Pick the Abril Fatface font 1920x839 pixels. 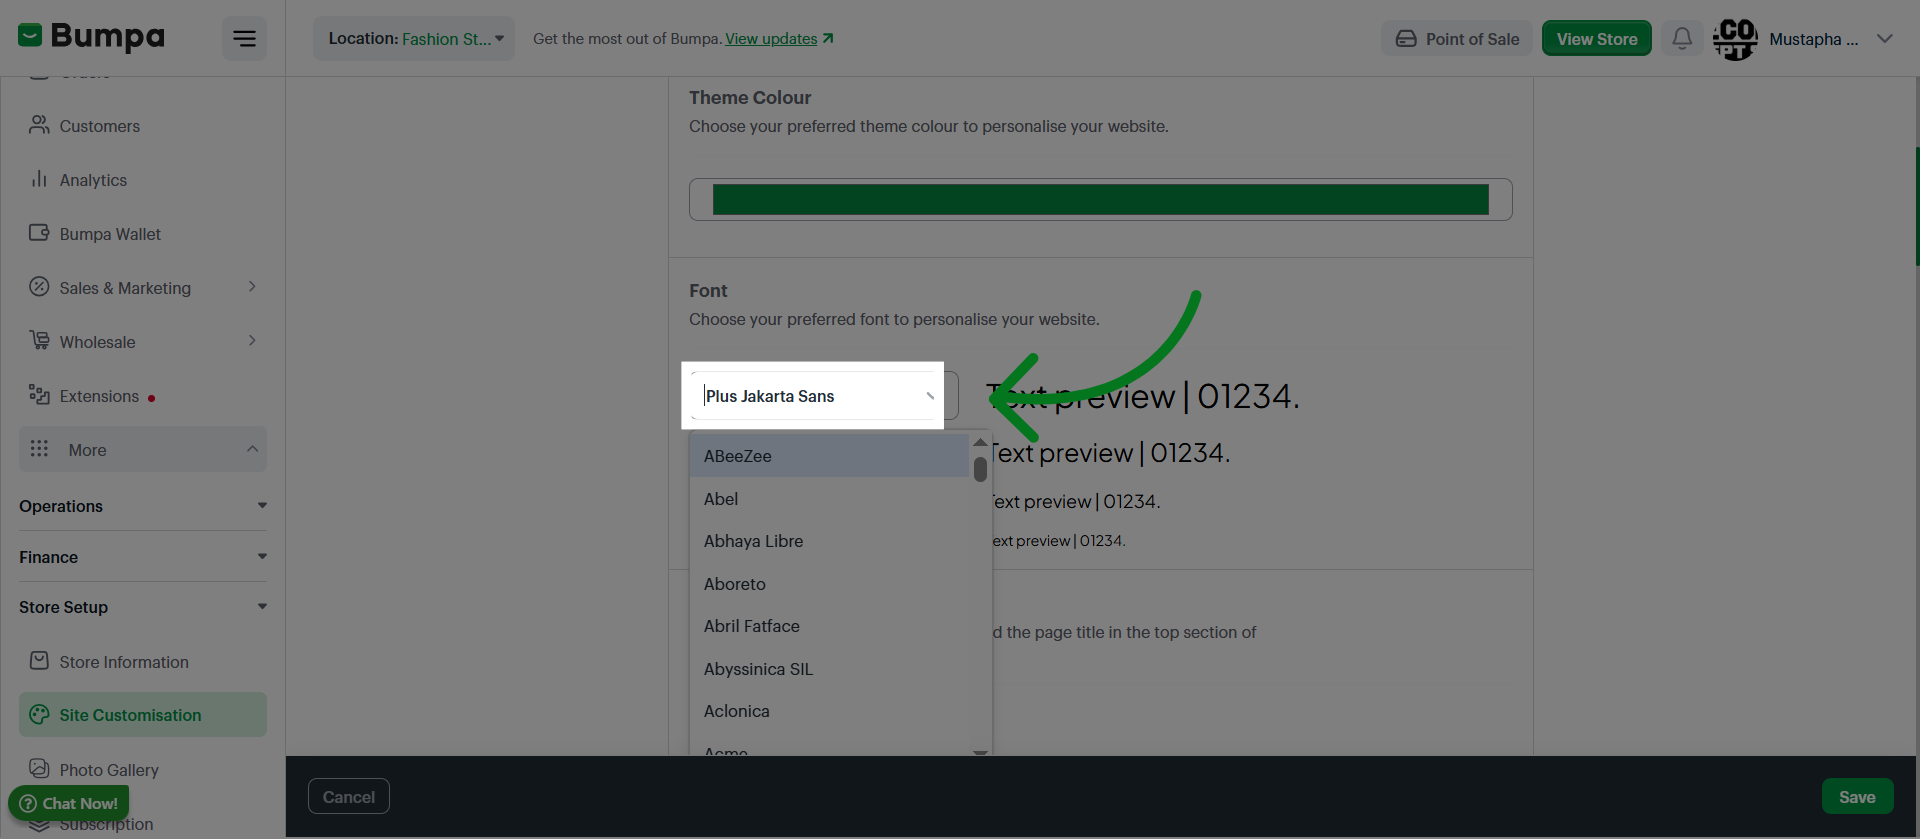click(829, 626)
